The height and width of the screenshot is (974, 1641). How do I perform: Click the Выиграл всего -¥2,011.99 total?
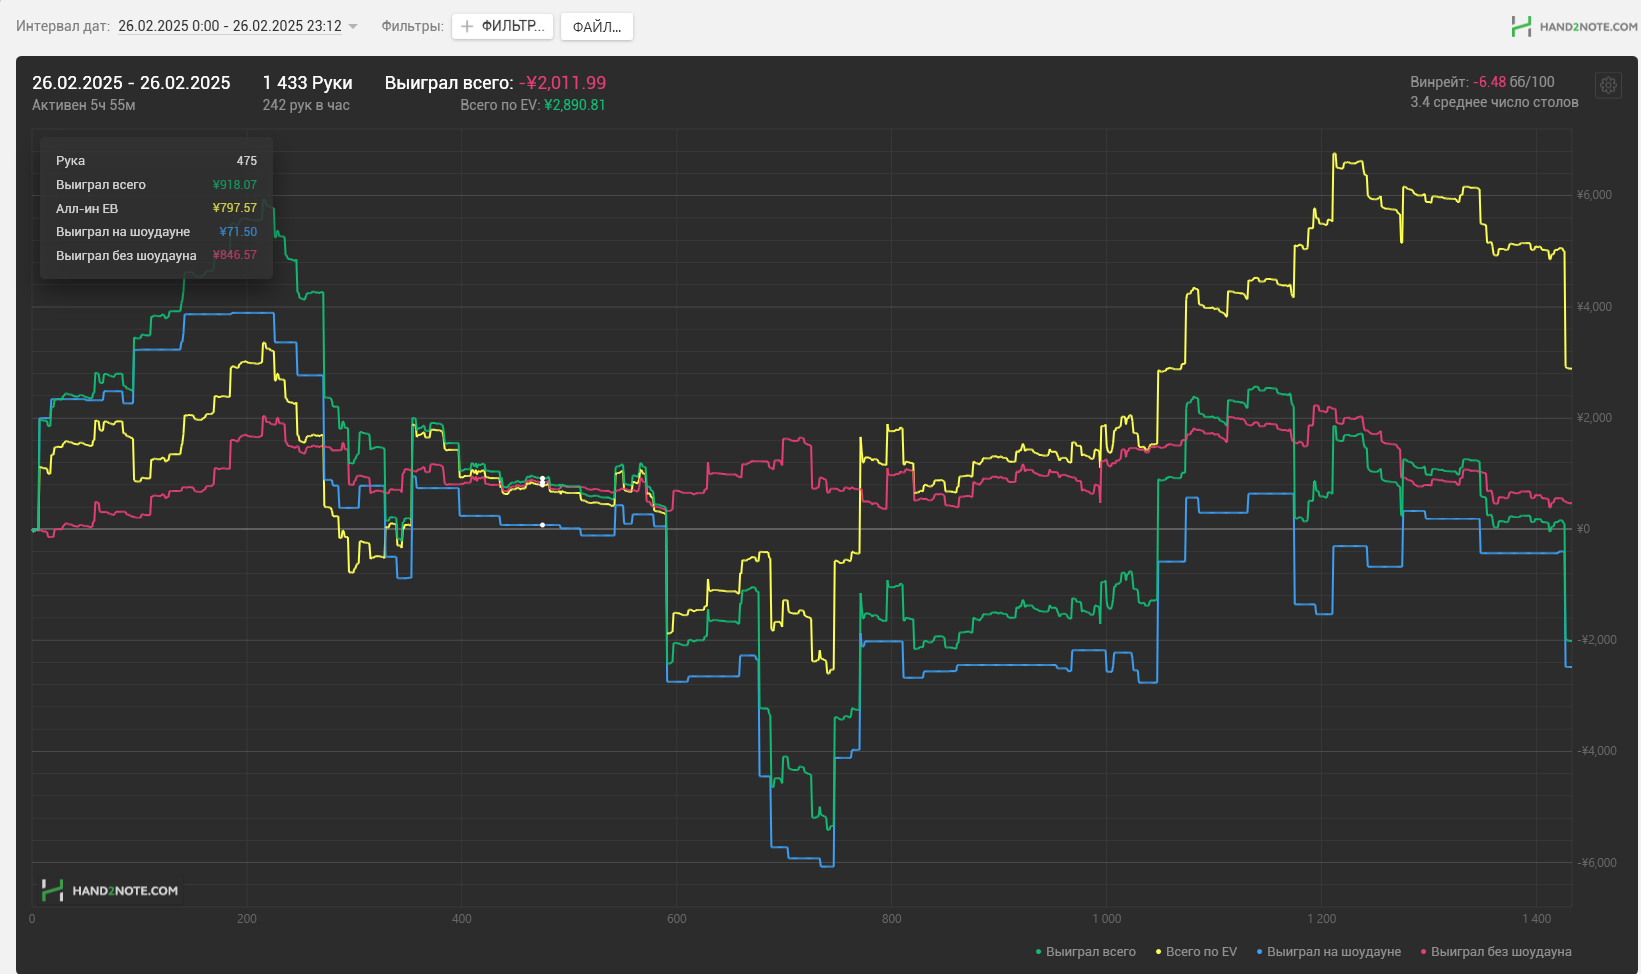495,83
